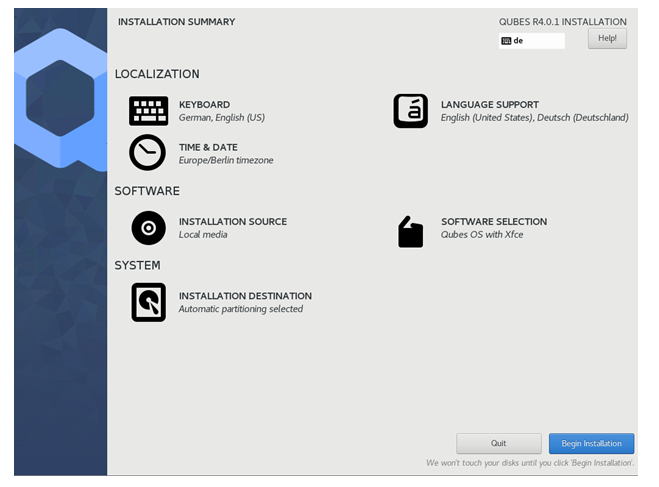Viewport: 659px width, 487px height.
Task: Click 'German, English (US)' keyboard text
Action: 222,118
